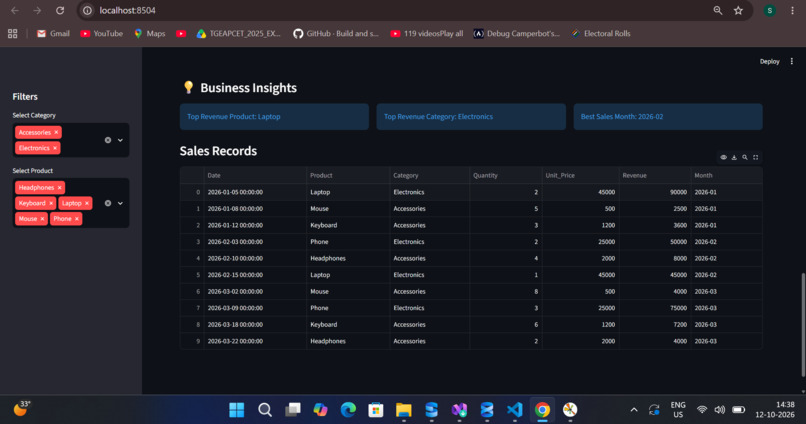The height and width of the screenshot is (424, 806).
Task: Select Best Sales Month: 2026-02 insight card
Action: tap(668, 117)
